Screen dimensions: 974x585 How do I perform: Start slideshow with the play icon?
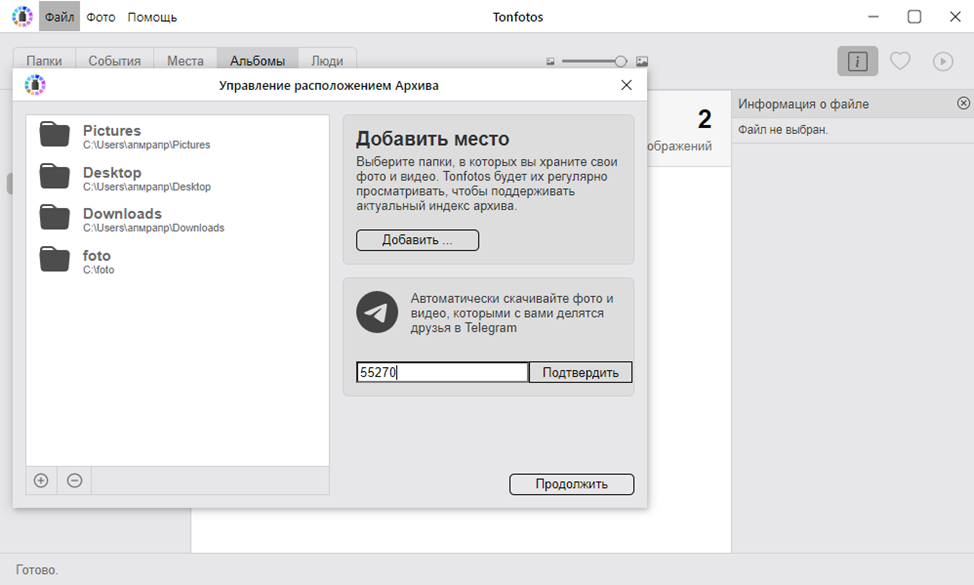tap(943, 61)
